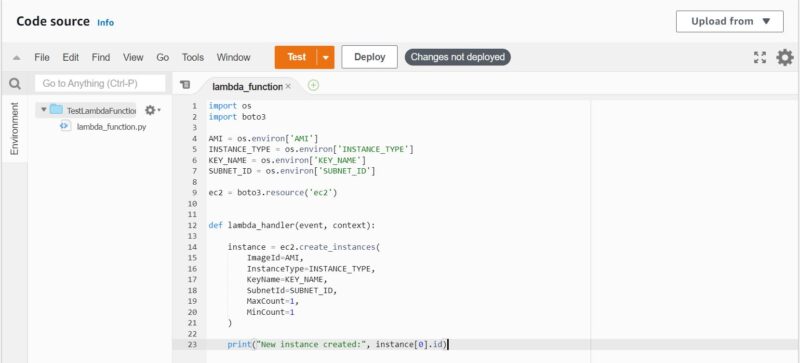The width and height of the screenshot is (800, 363).
Task: Click 'ImageId=AMI,' code line
Action: tap(274, 257)
